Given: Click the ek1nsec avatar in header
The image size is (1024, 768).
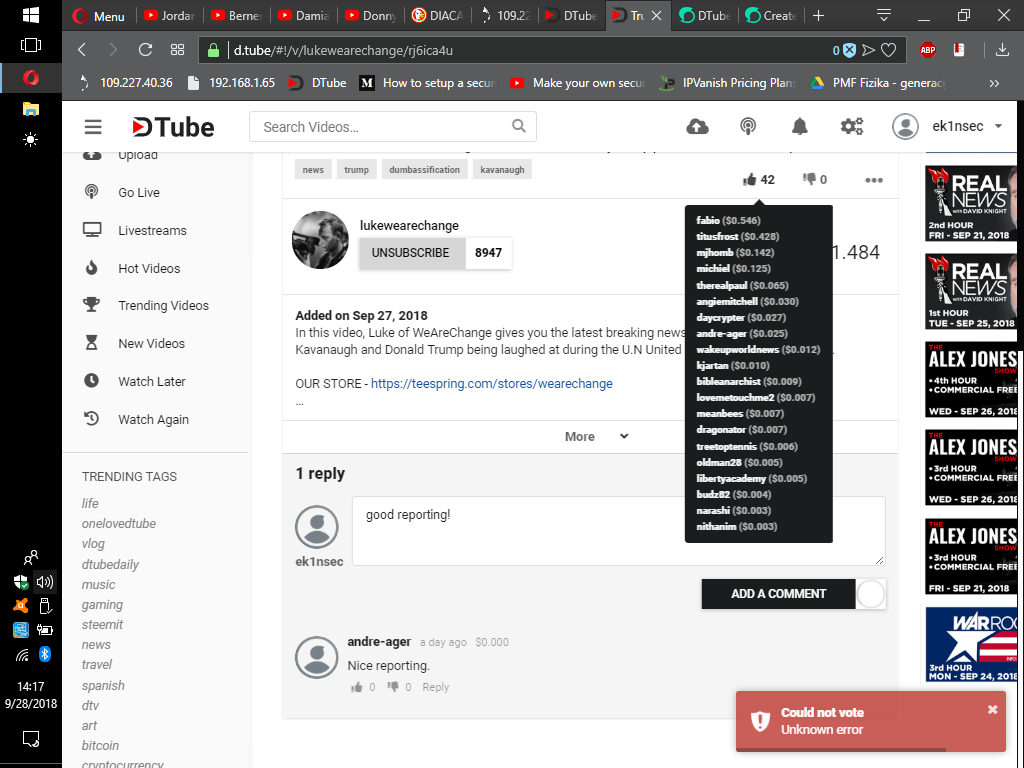Looking at the screenshot, I should (905, 126).
